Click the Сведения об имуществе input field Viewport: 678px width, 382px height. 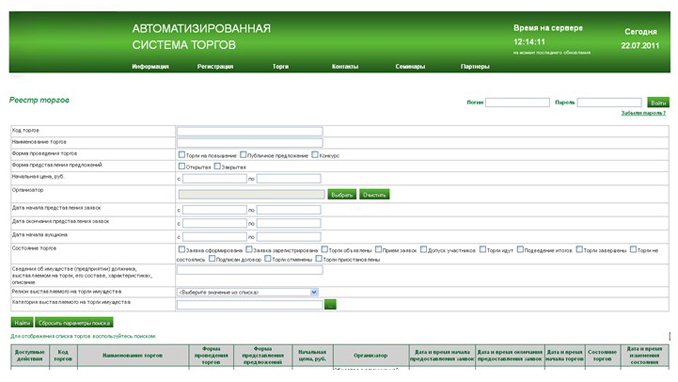pyautogui.click(x=249, y=270)
